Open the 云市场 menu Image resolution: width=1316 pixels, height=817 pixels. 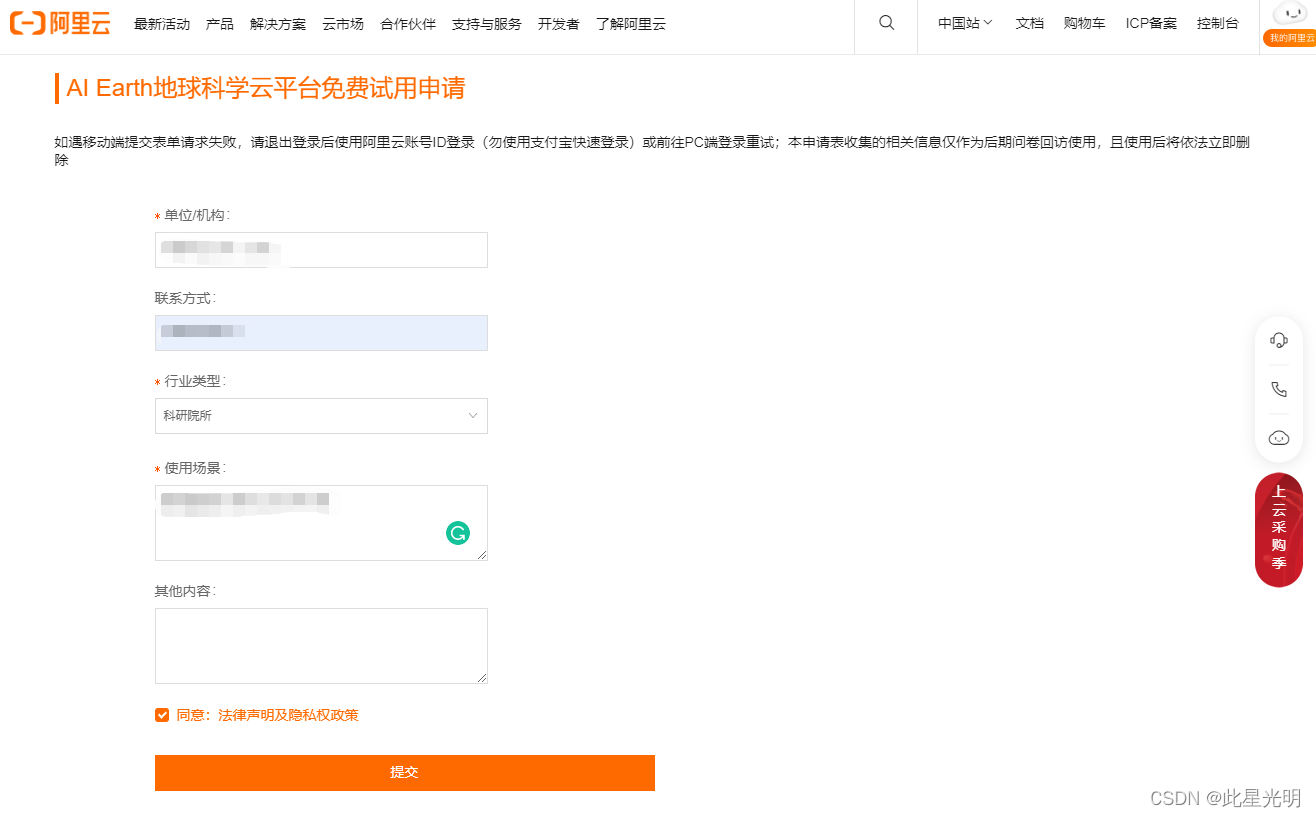[343, 24]
